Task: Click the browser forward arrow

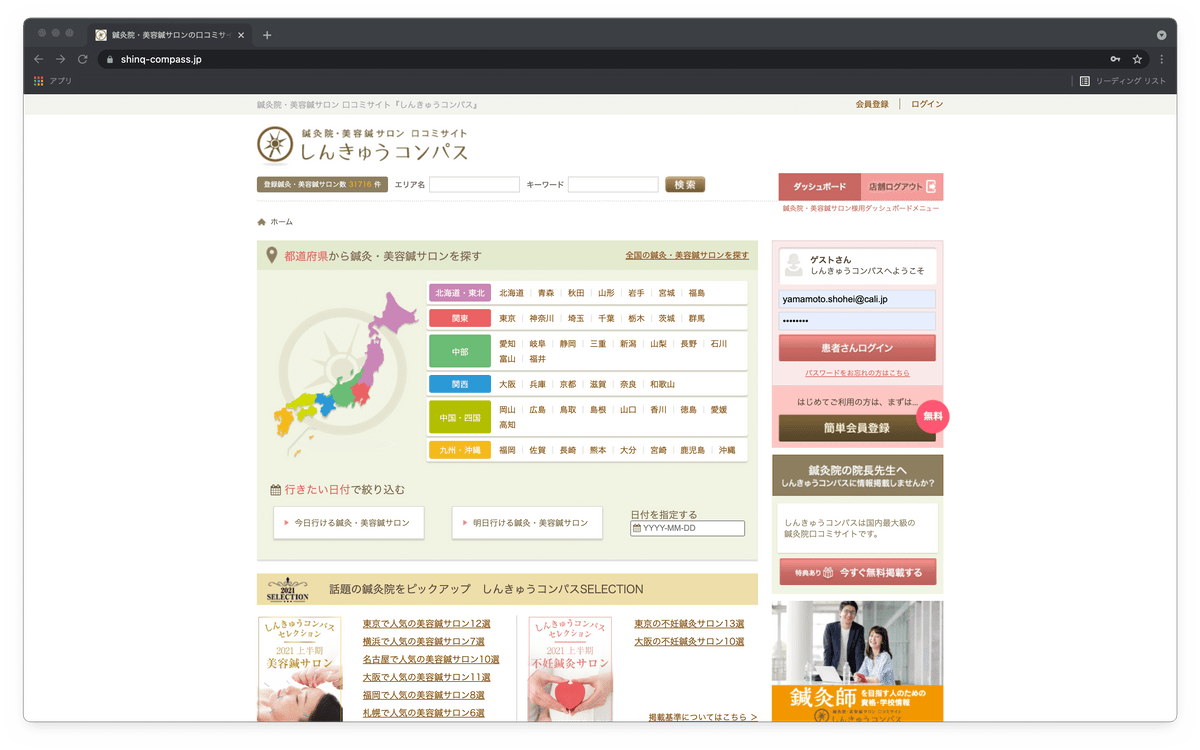Action: pos(60,59)
